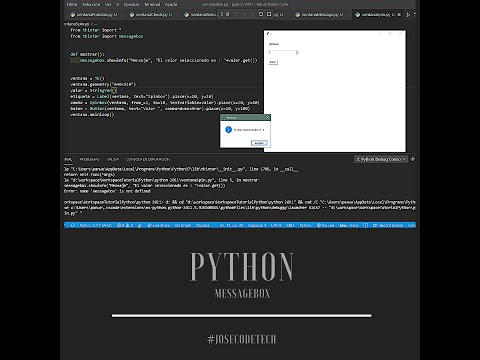Switch to the ventanaPosicion.py editor tab
The width and height of the screenshot is (480, 360).
click(x=94, y=15)
